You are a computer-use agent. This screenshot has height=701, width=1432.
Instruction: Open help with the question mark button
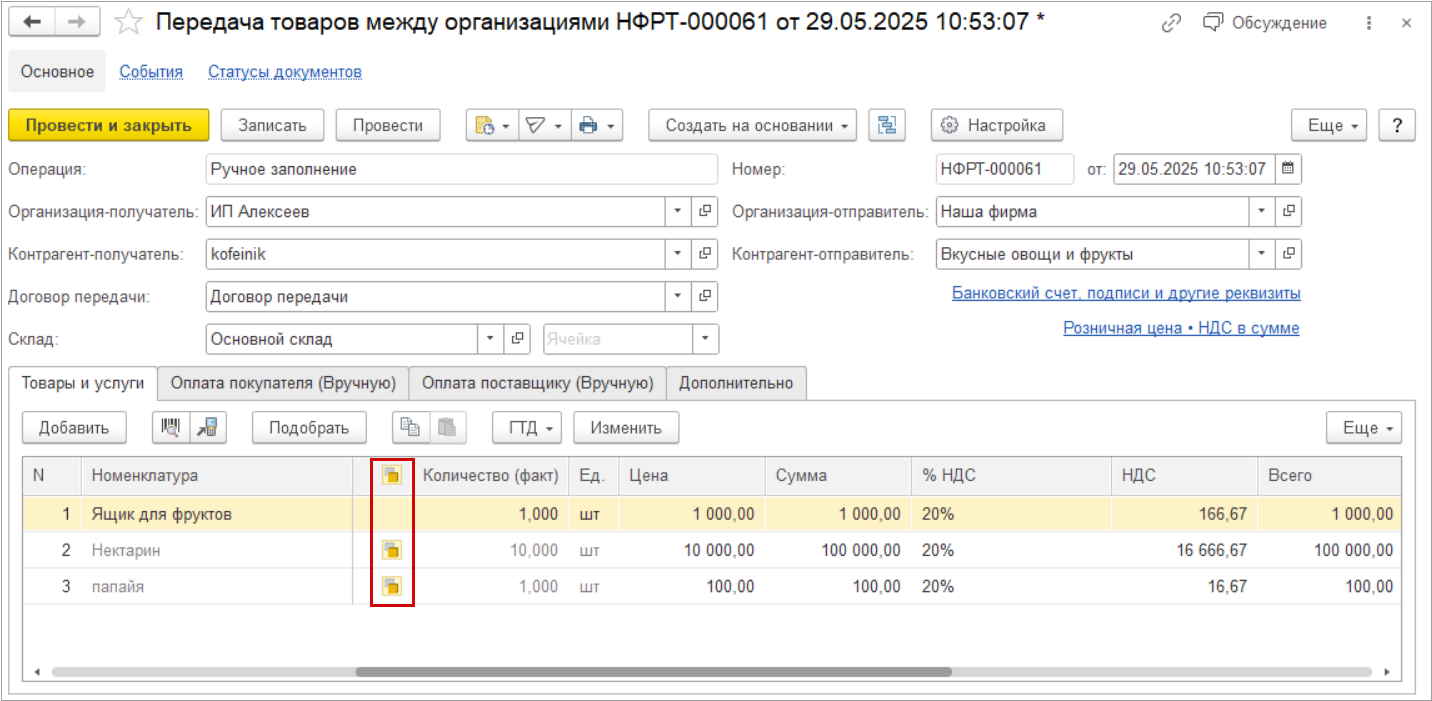tap(1397, 125)
